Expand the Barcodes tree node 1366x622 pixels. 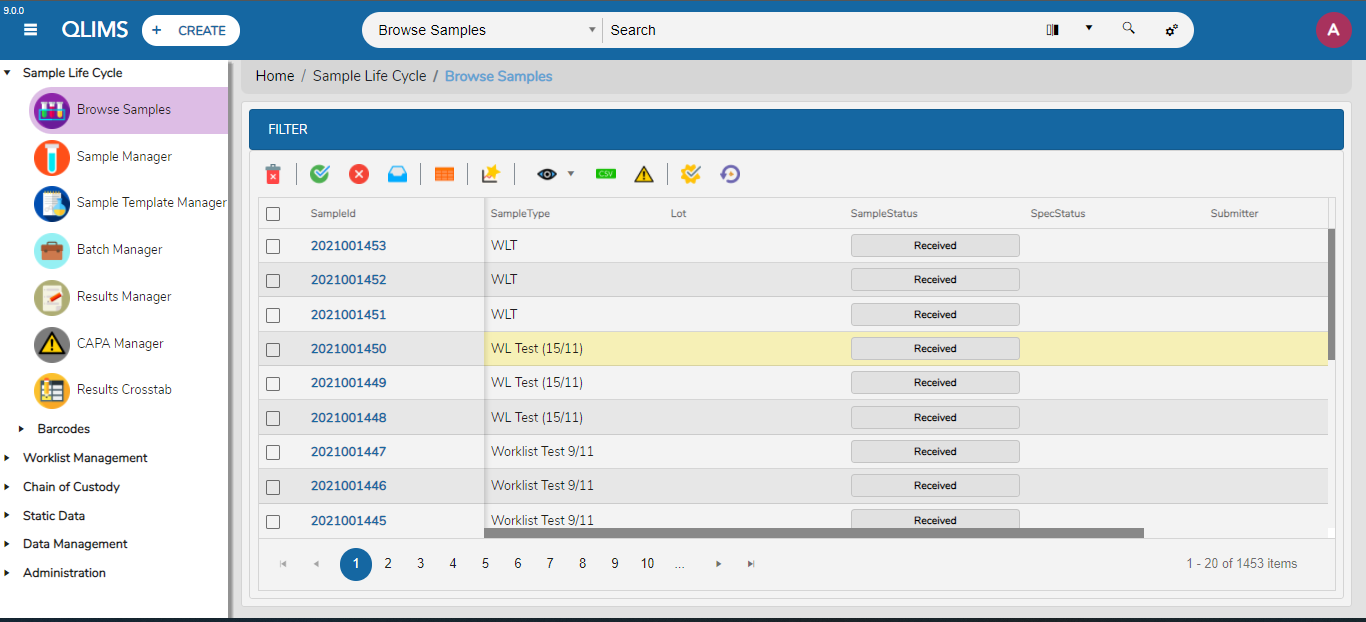click(23, 429)
